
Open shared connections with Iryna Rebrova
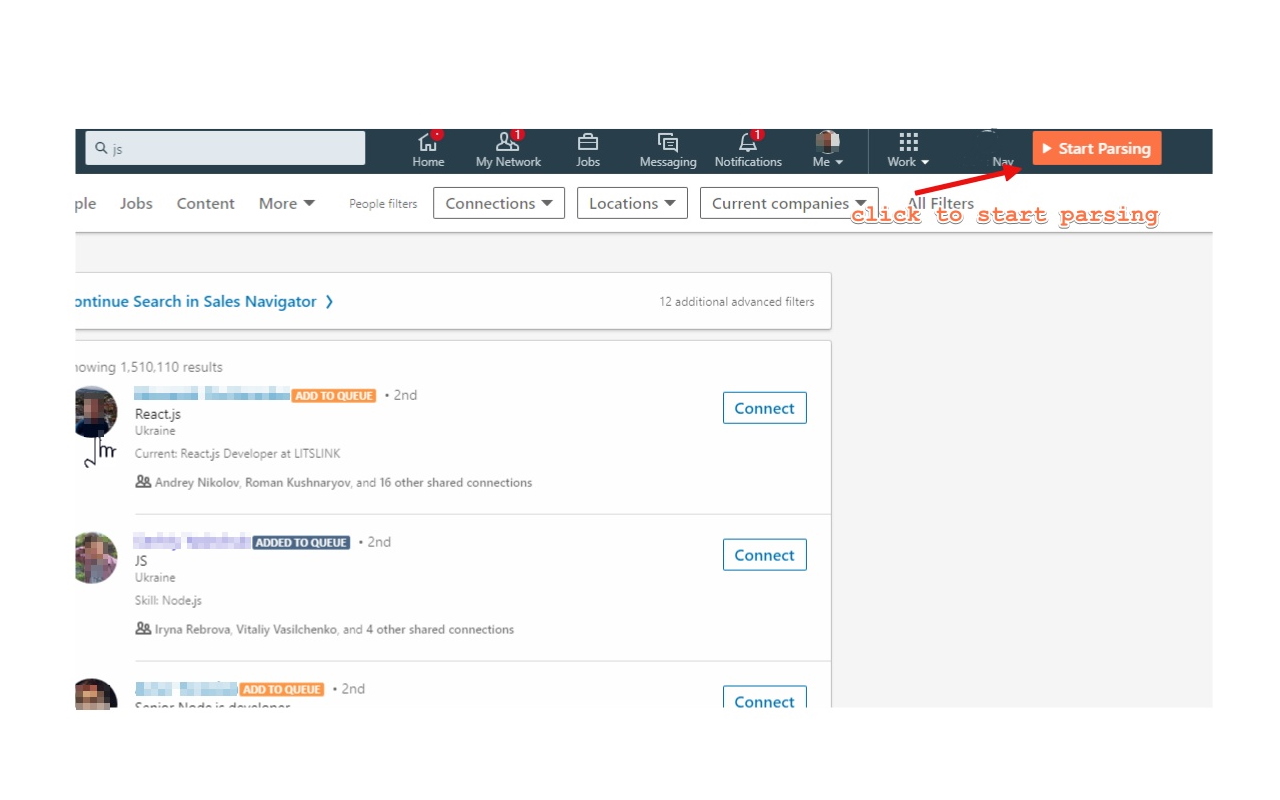tap(334, 630)
